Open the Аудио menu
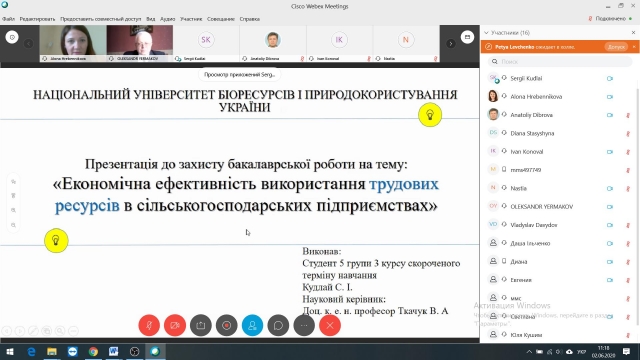The width and height of the screenshot is (640, 360). pos(167,19)
